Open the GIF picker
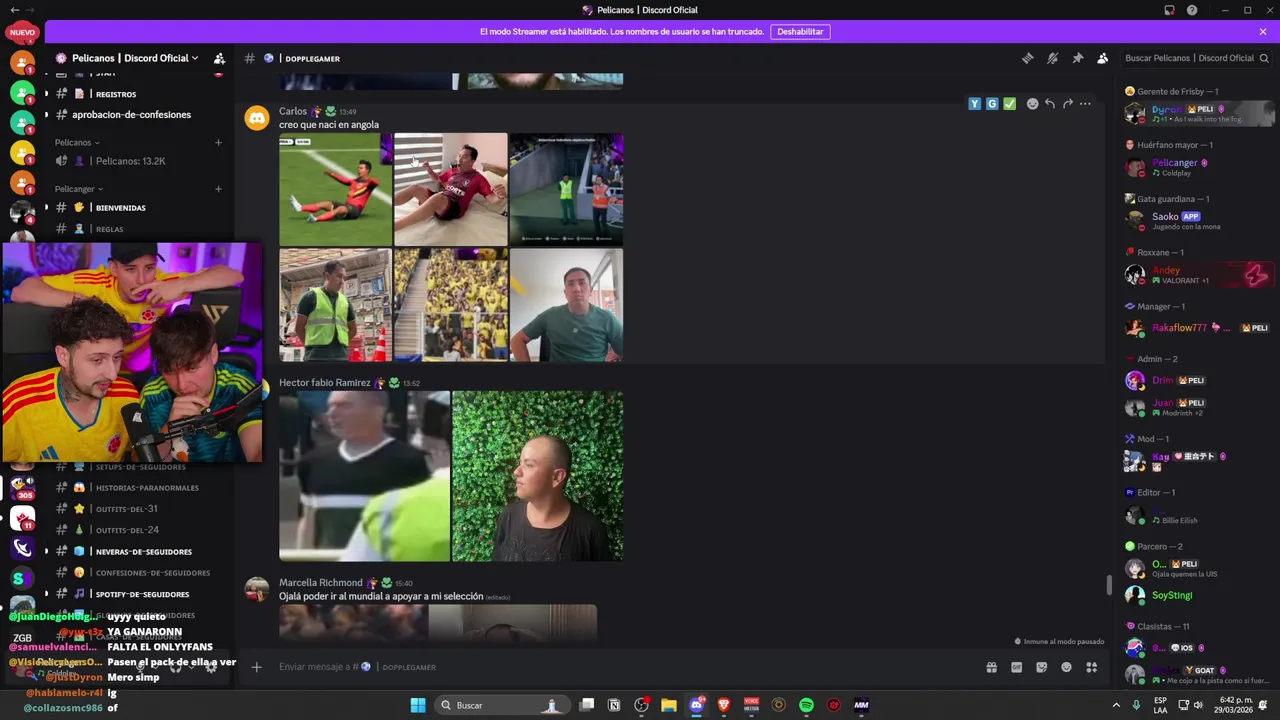The width and height of the screenshot is (1280, 720). 1016,667
